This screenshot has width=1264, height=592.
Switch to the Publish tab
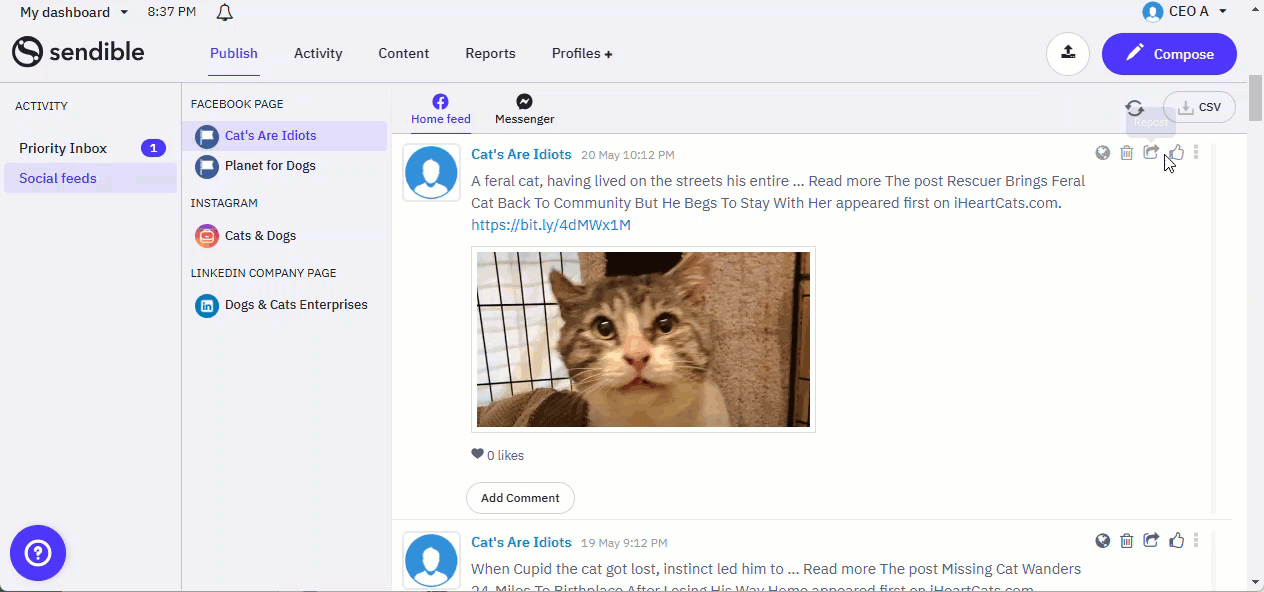pos(234,54)
